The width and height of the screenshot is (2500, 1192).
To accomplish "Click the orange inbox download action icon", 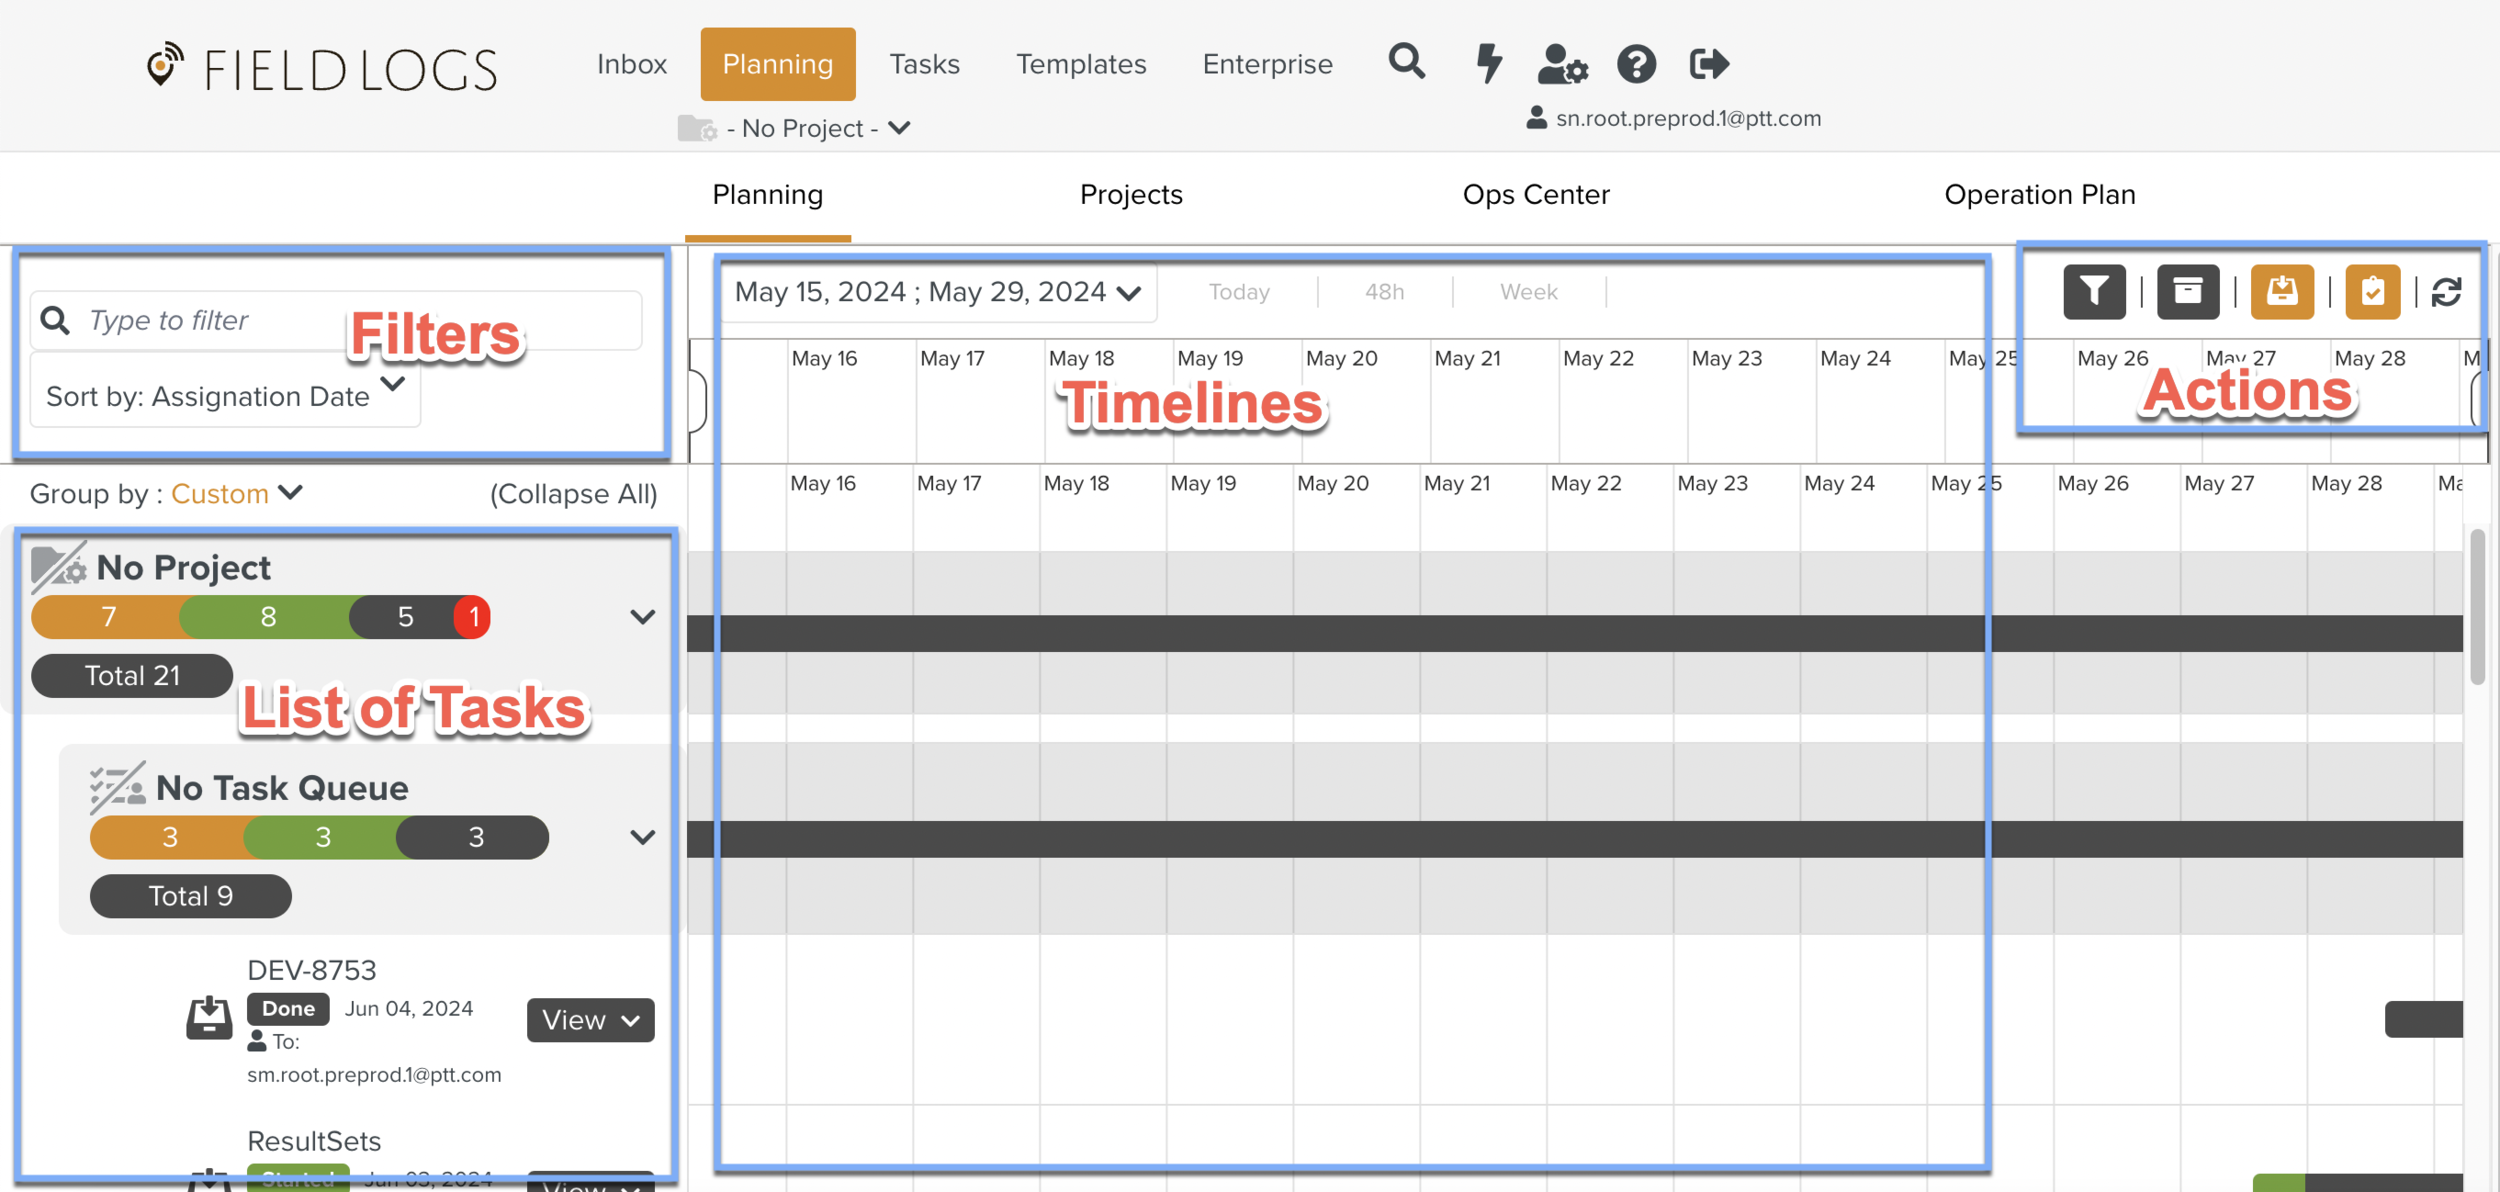I will [2282, 291].
